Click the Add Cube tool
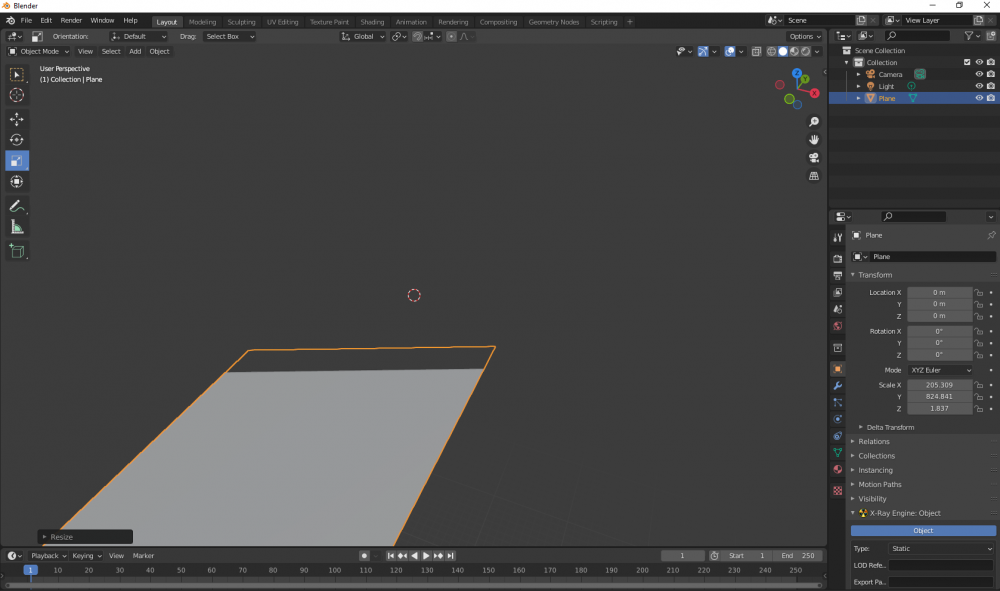The width and height of the screenshot is (1000, 591). click(x=17, y=251)
